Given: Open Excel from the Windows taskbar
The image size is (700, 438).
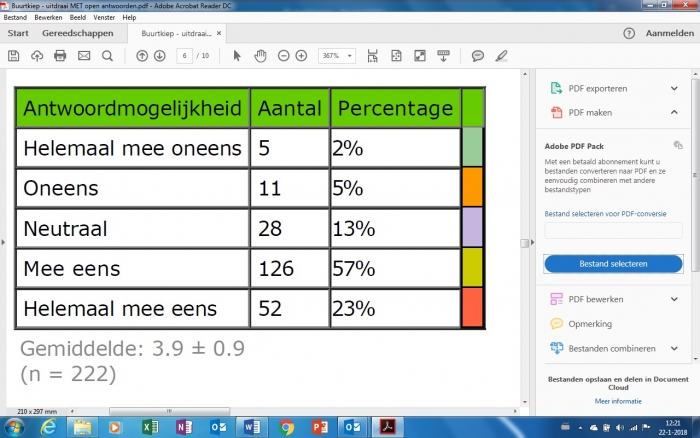Looking at the screenshot, I should tap(150, 427).
